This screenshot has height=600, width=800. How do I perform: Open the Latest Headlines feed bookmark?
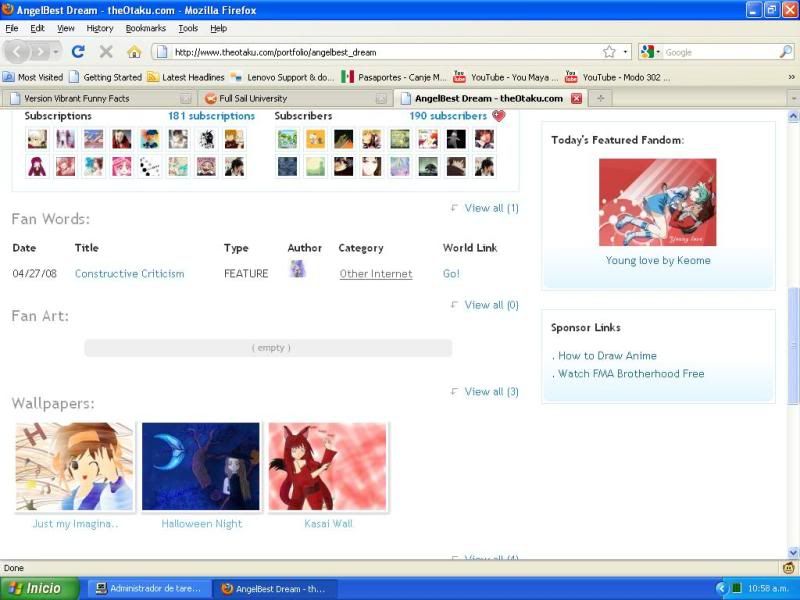(x=186, y=77)
